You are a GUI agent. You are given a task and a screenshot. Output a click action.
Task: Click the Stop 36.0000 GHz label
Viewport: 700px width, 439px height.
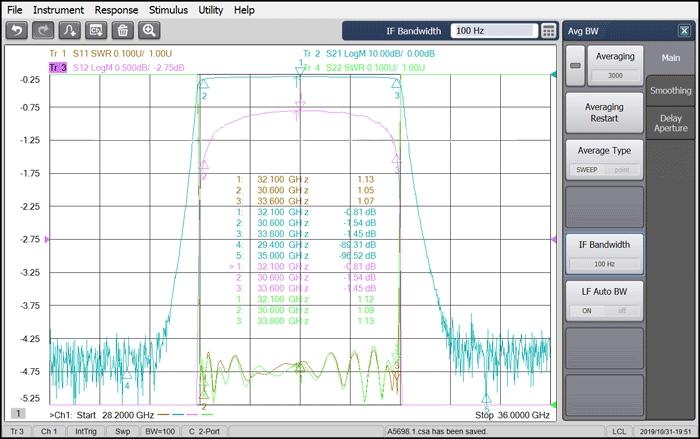point(512,415)
